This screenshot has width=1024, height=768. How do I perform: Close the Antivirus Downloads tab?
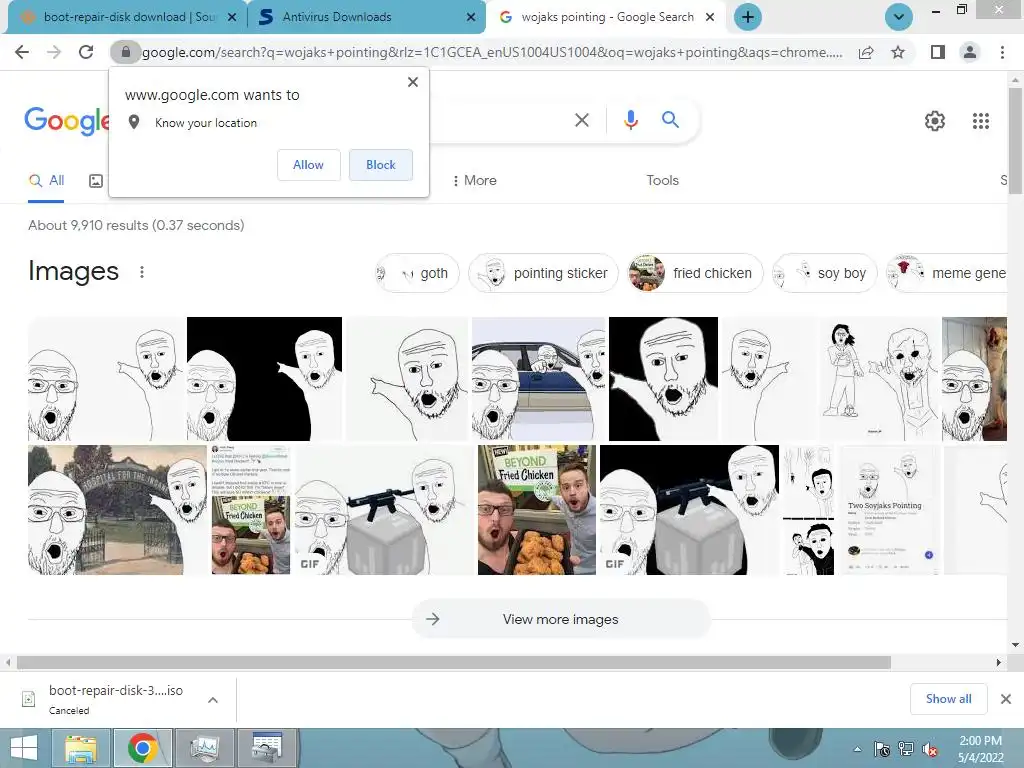tap(471, 17)
